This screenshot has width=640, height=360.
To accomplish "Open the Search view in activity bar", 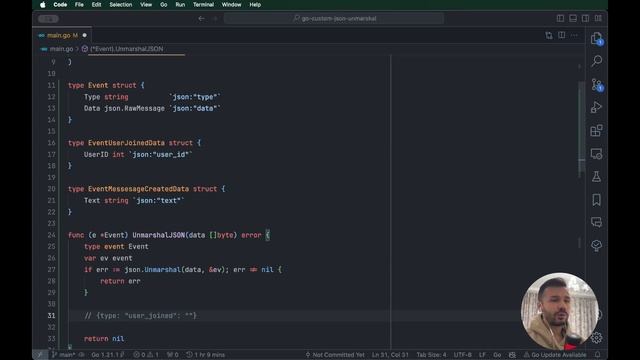I will pyautogui.click(x=596, y=61).
